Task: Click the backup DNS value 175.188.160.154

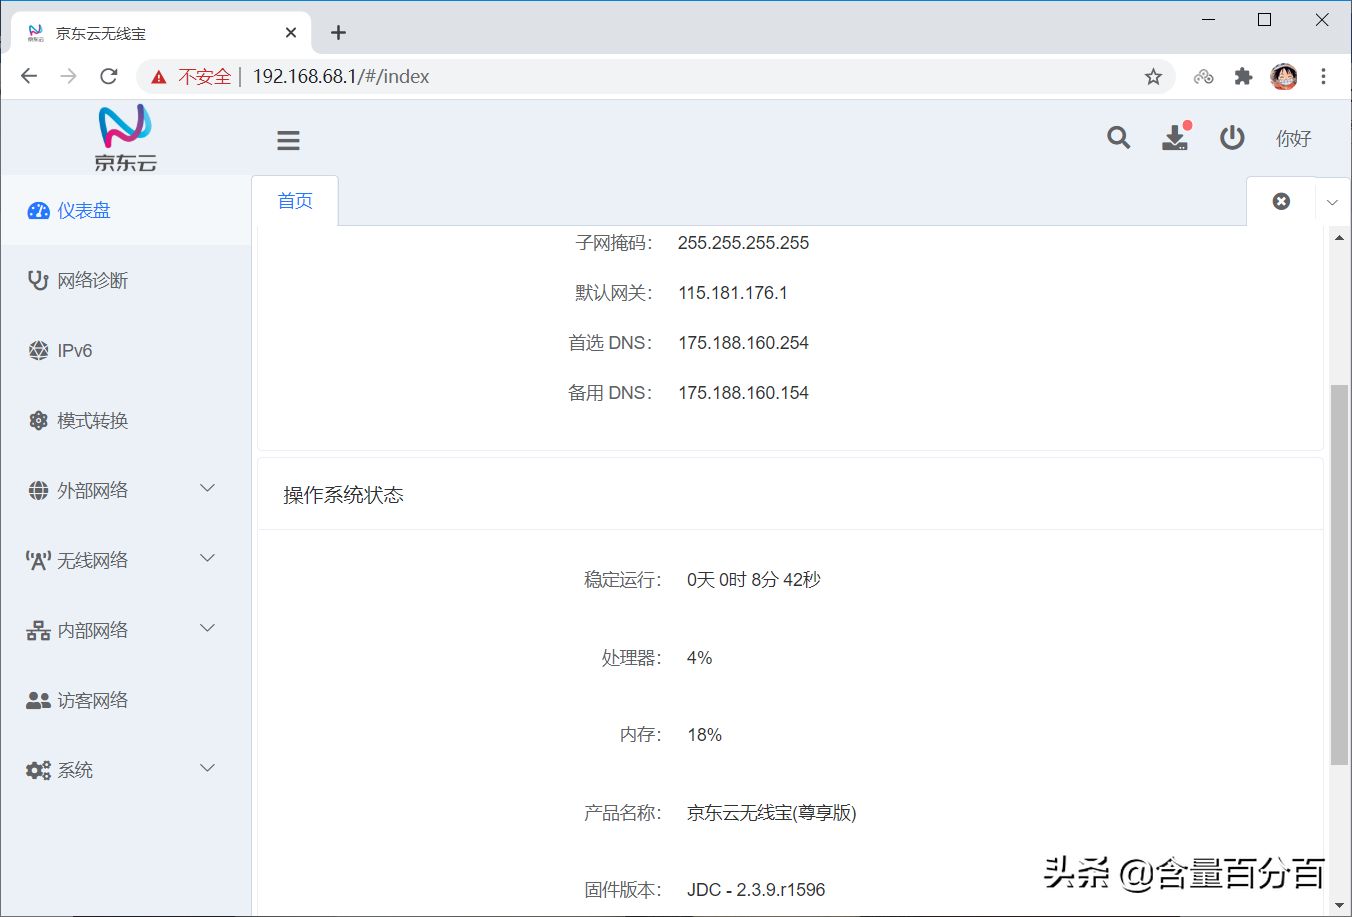Action: click(x=743, y=393)
